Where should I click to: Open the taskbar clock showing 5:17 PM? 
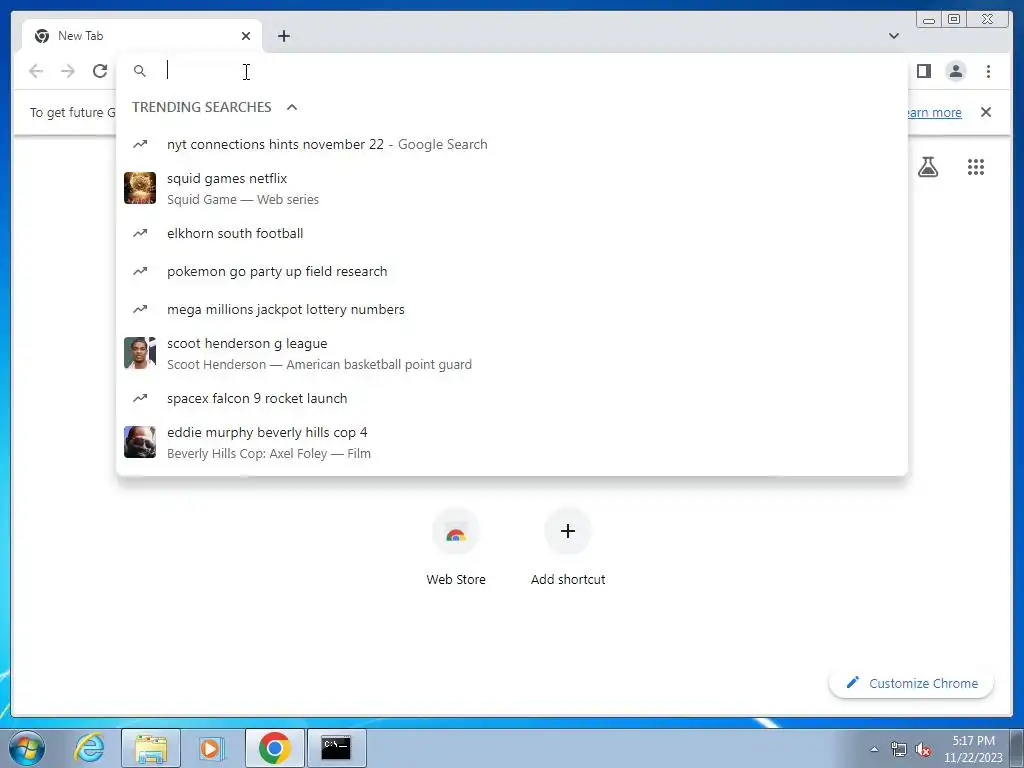click(x=973, y=749)
